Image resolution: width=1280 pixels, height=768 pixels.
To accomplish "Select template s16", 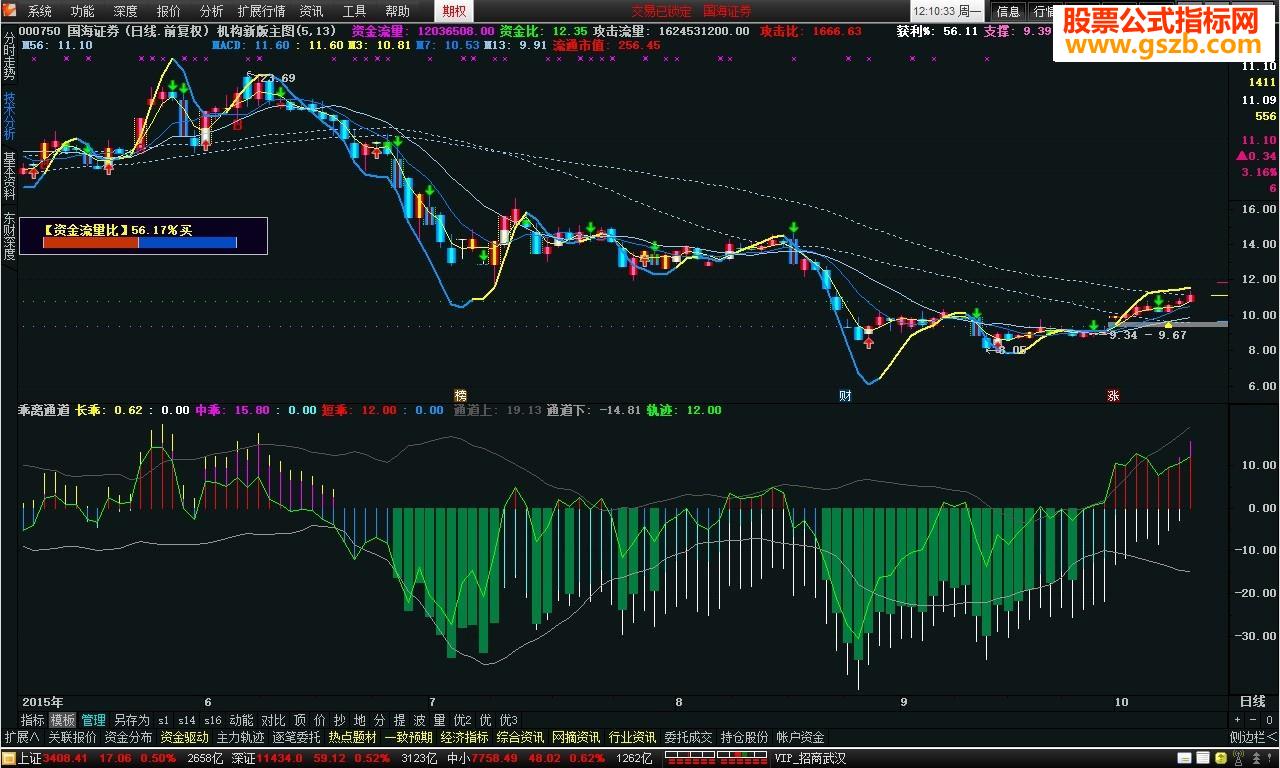I will [212, 720].
